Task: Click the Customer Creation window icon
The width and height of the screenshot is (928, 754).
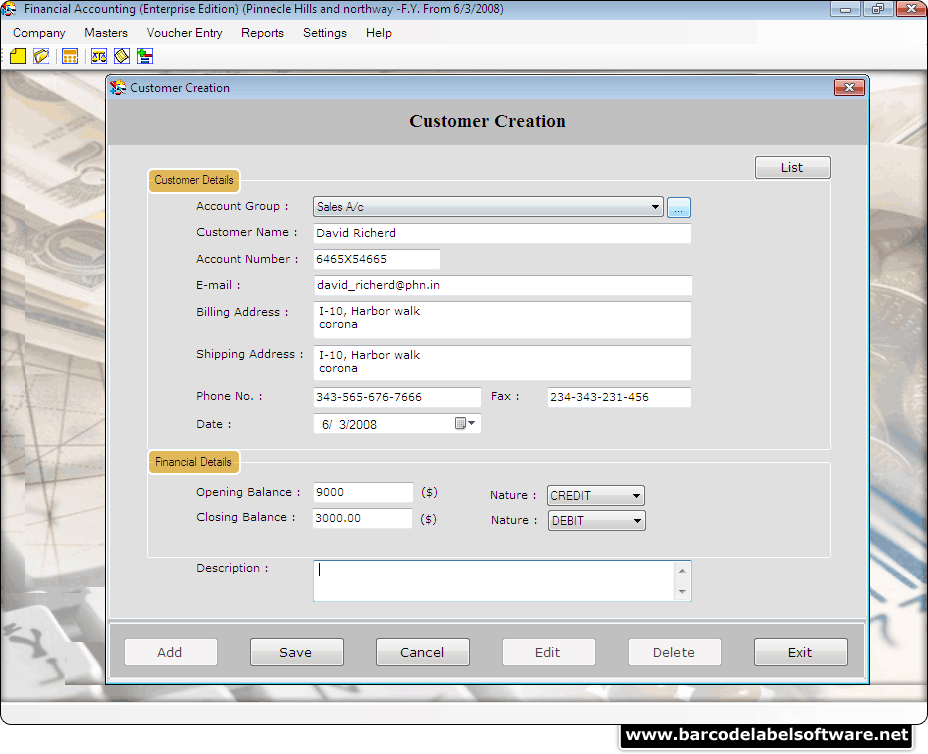Action: click(x=118, y=88)
